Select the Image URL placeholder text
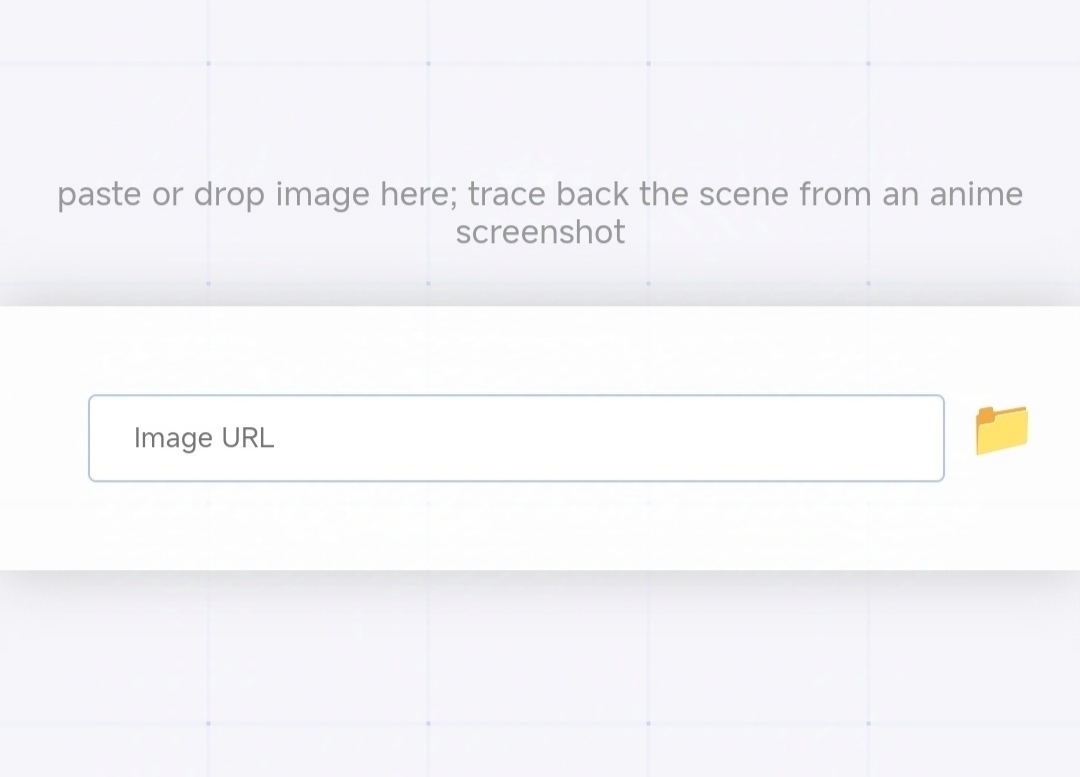Image resolution: width=1080 pixels, height=777 pixels. [x=204, y=438]
